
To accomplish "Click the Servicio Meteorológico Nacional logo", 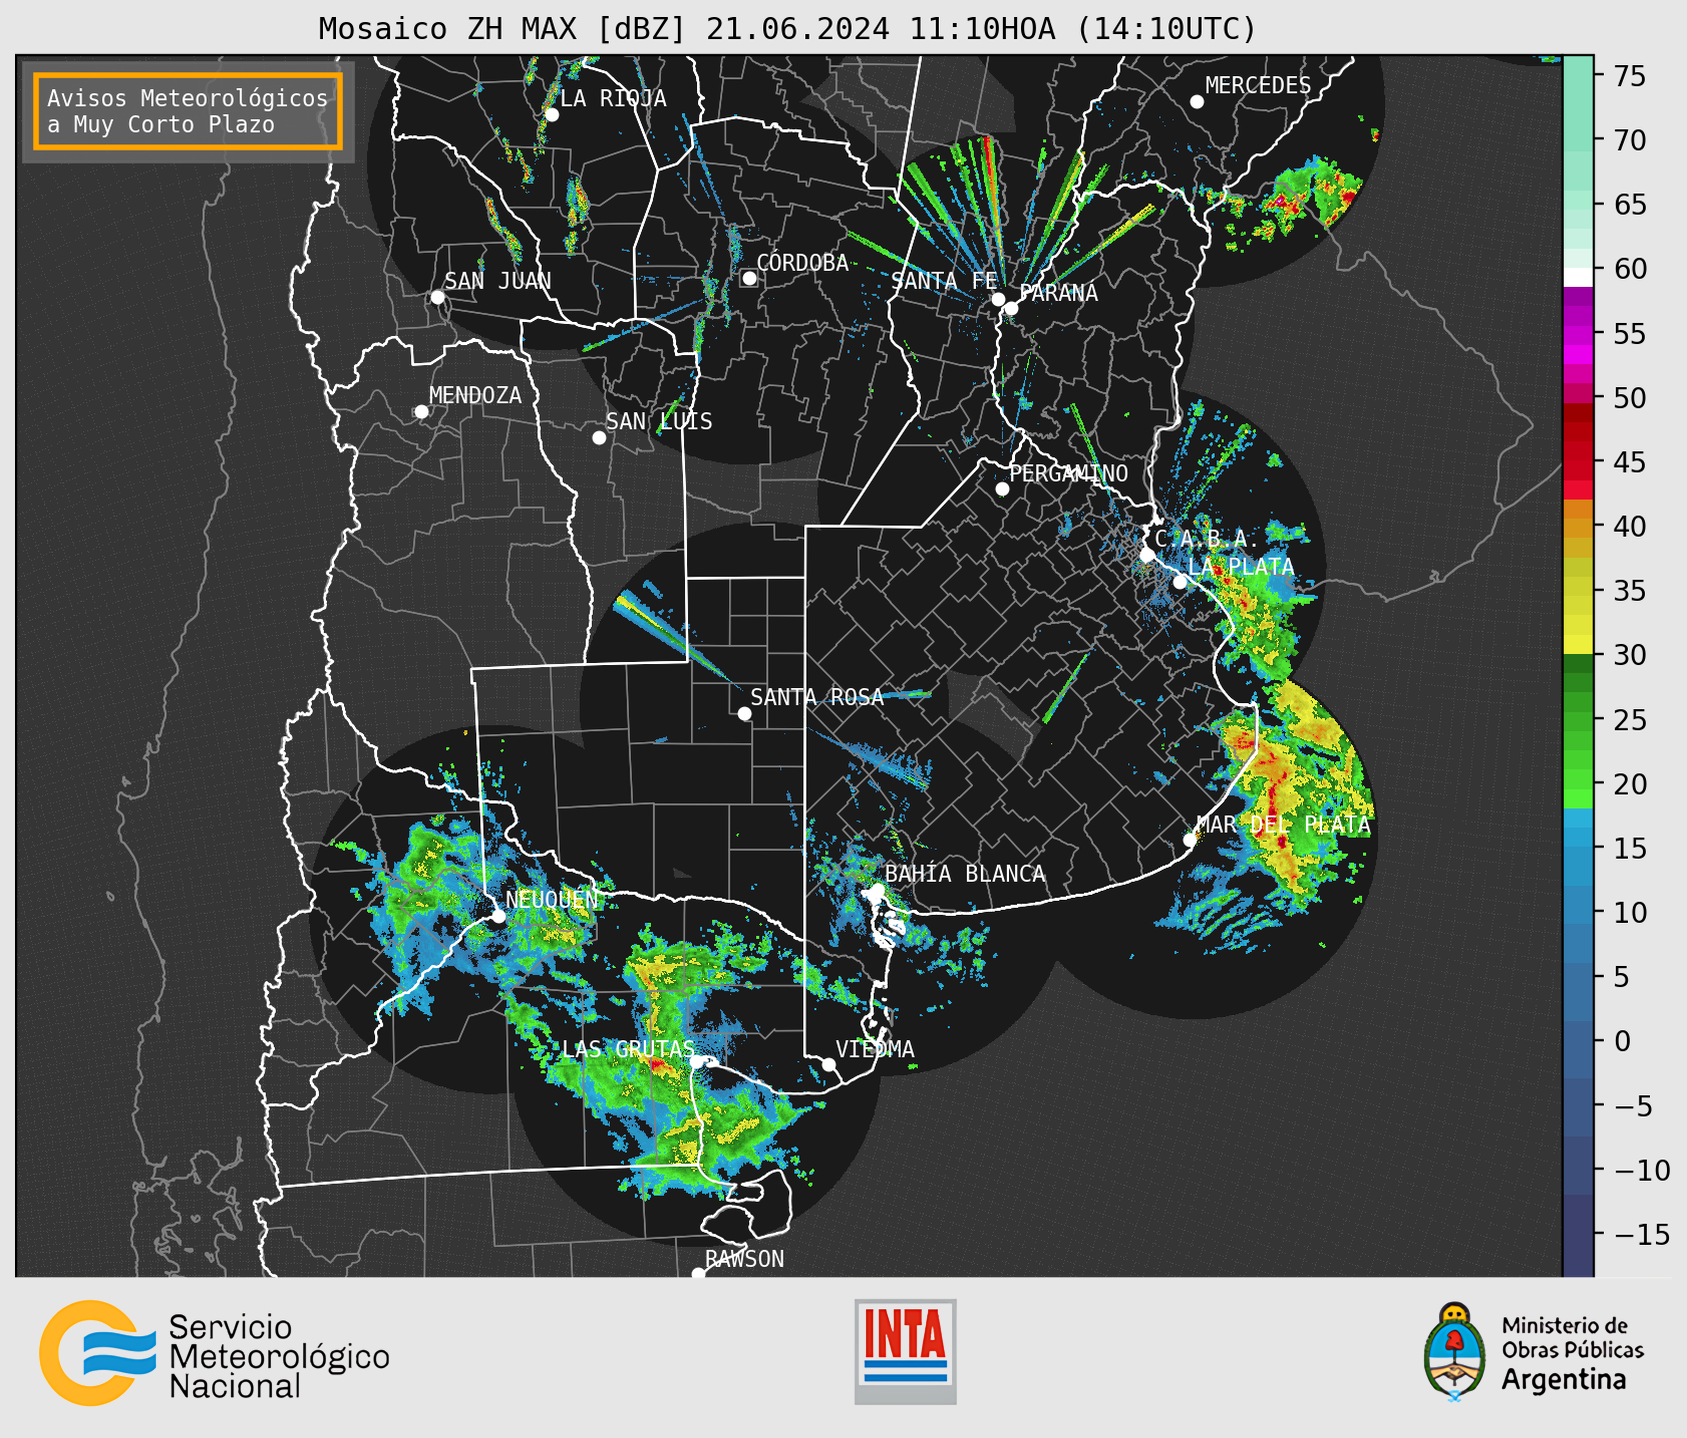I will point(214,1354).
